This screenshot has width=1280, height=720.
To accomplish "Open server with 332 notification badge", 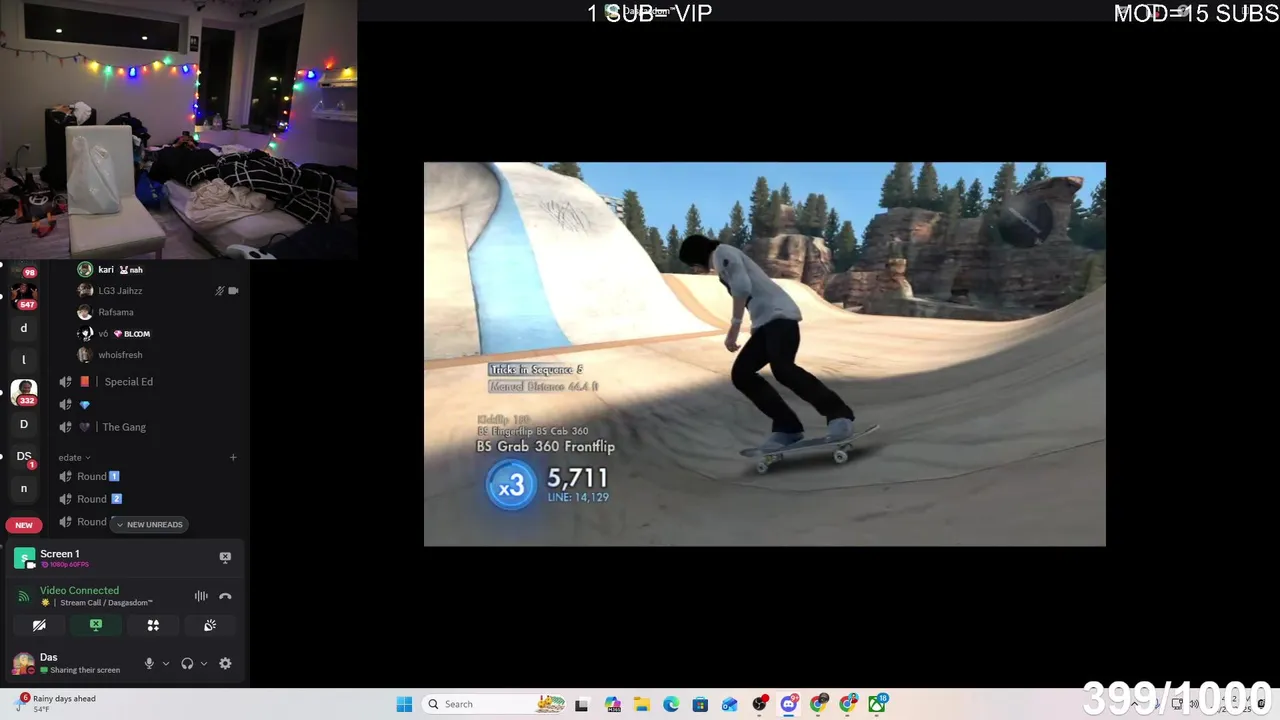I will (24, 392).
